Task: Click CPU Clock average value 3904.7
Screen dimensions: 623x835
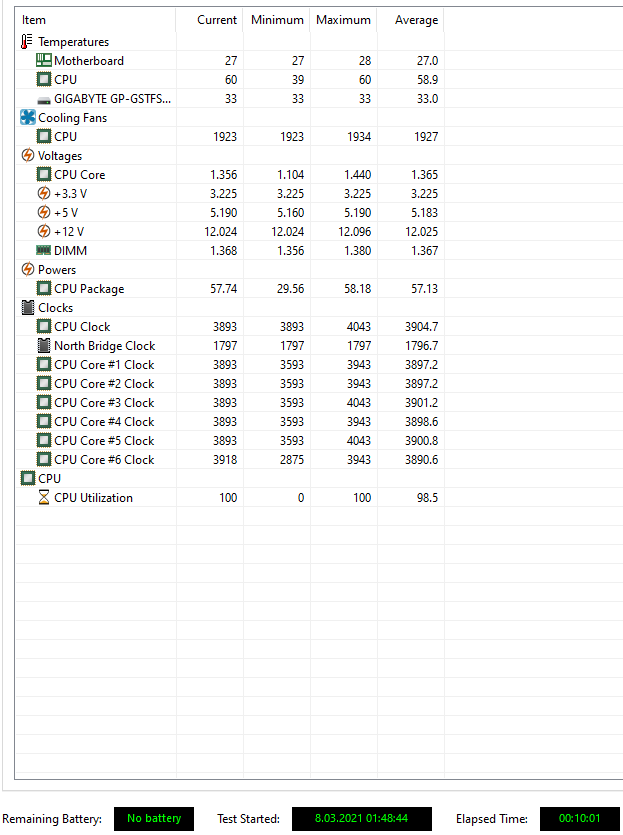Action: click(421, 326)
